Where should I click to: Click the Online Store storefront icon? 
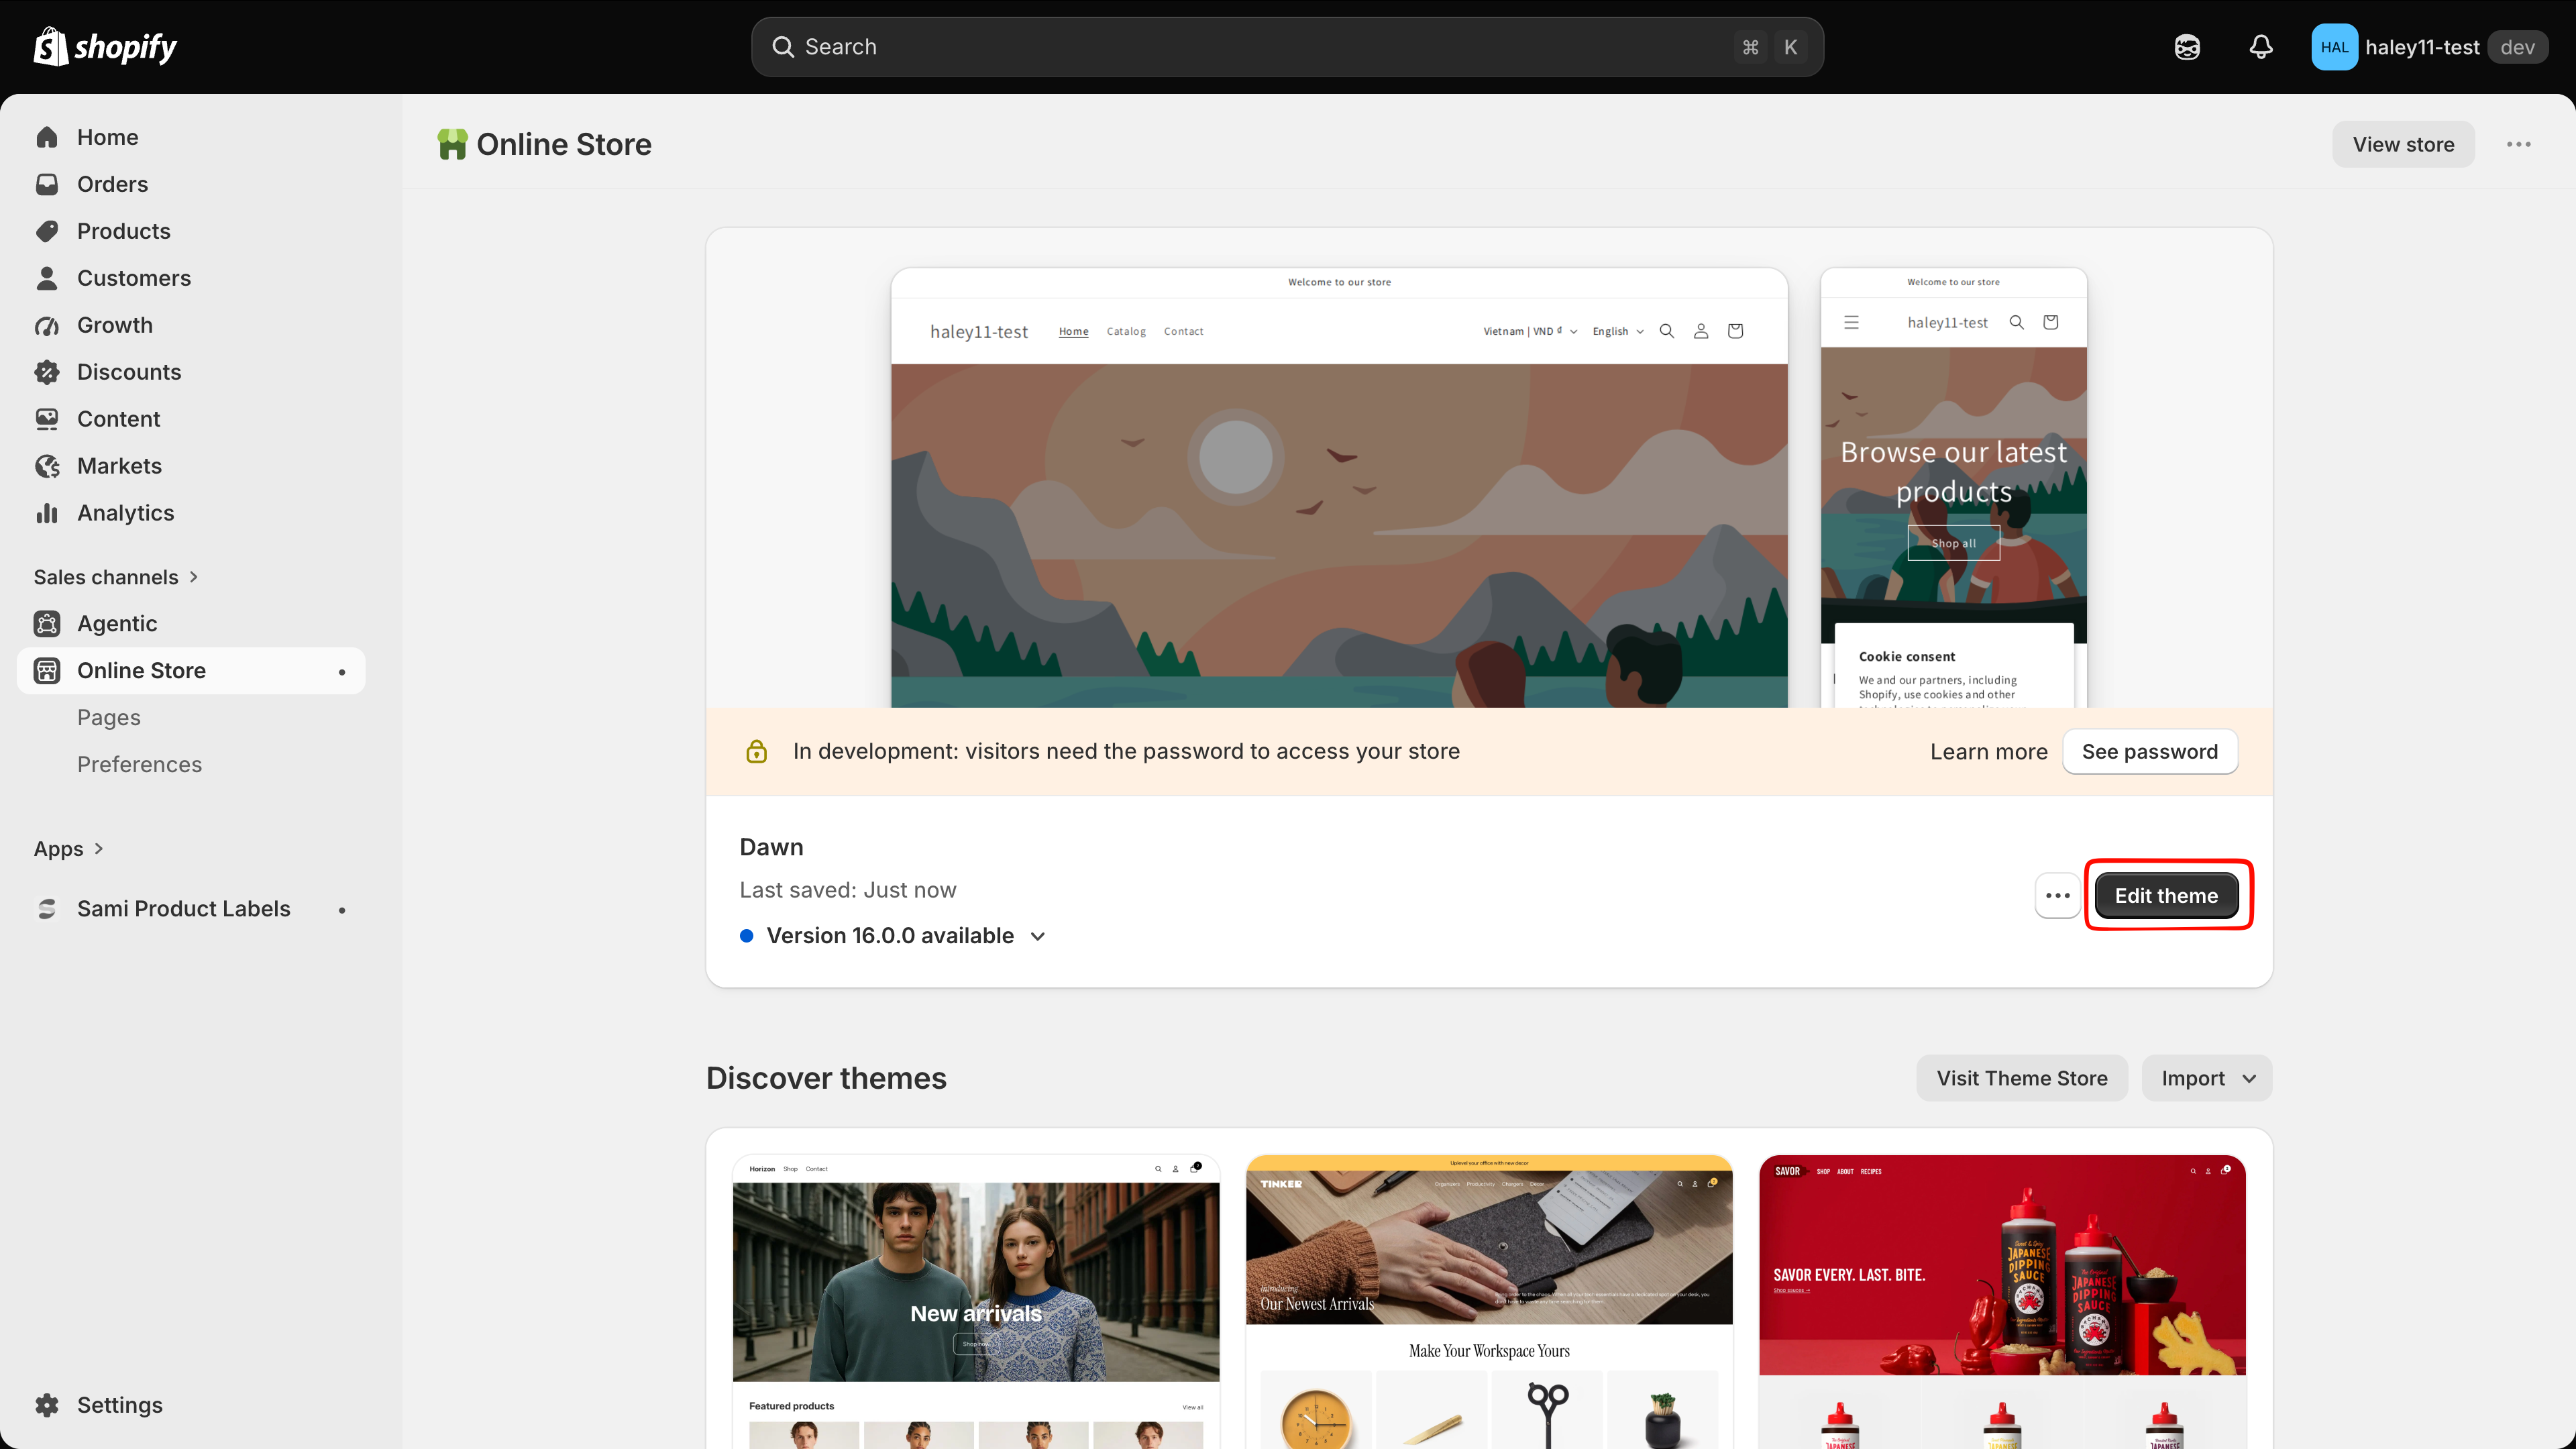(47, 671)
